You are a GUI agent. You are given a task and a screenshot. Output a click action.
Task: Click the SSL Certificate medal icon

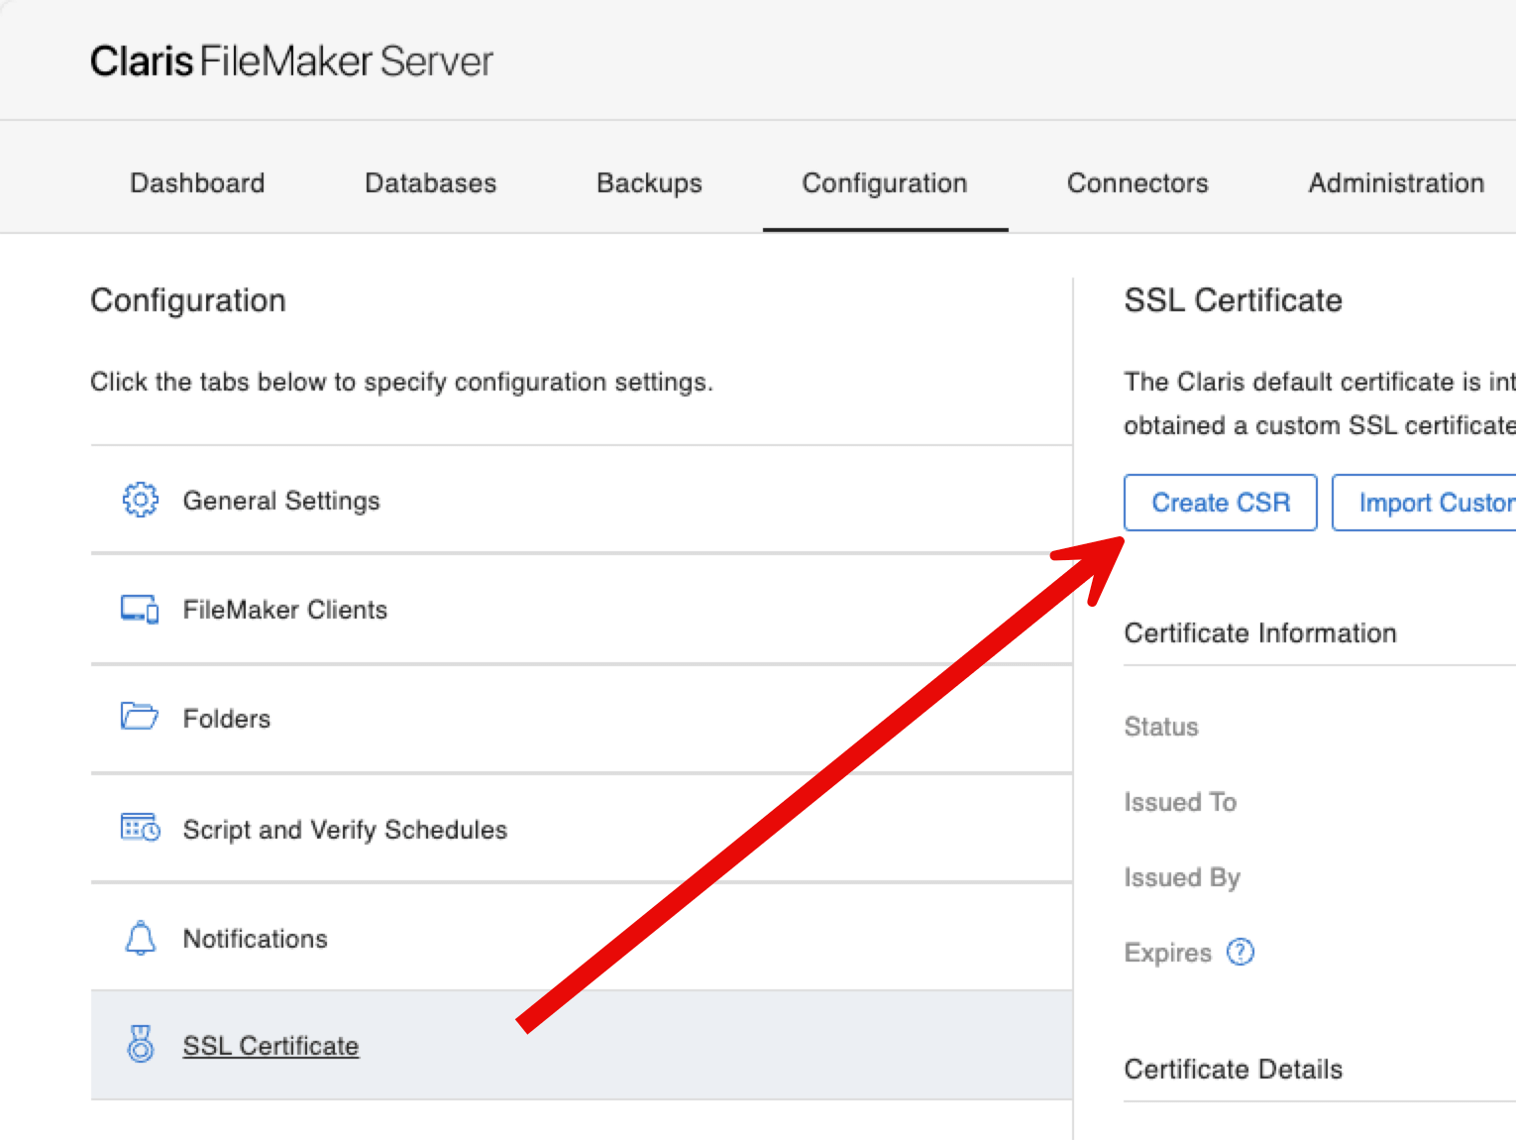[140, 1044]
